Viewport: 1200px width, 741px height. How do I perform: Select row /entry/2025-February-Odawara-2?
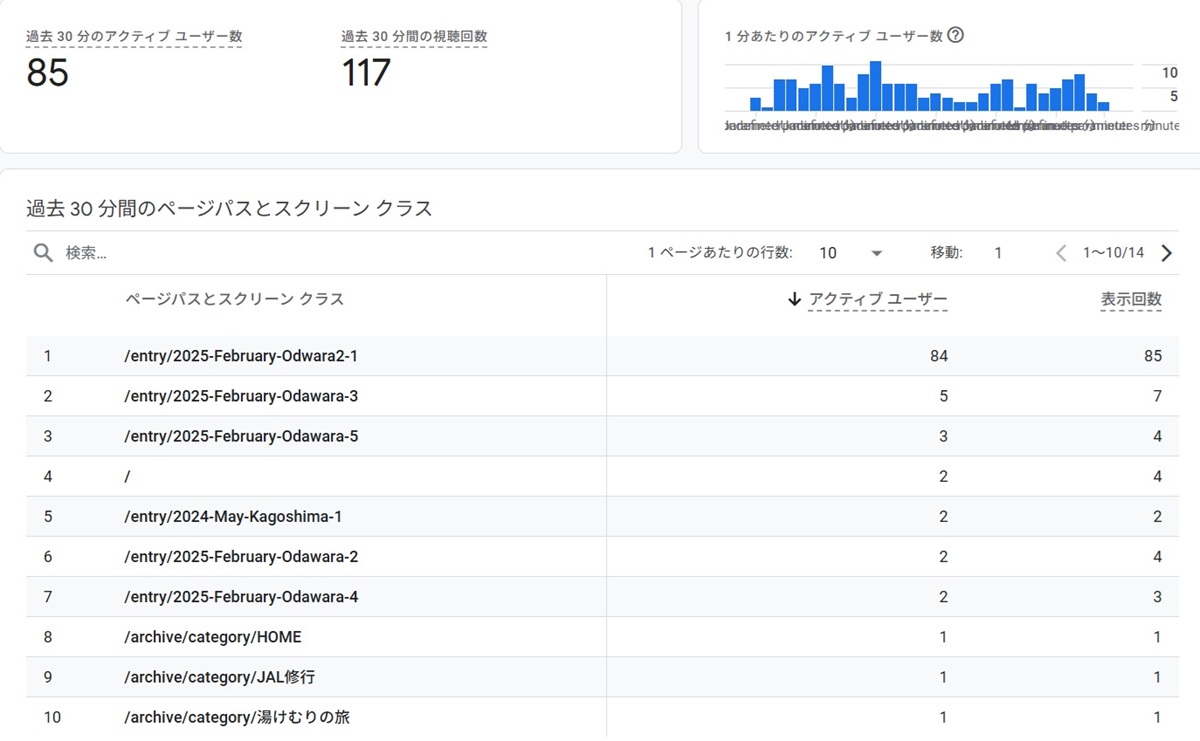coord(602,557)
